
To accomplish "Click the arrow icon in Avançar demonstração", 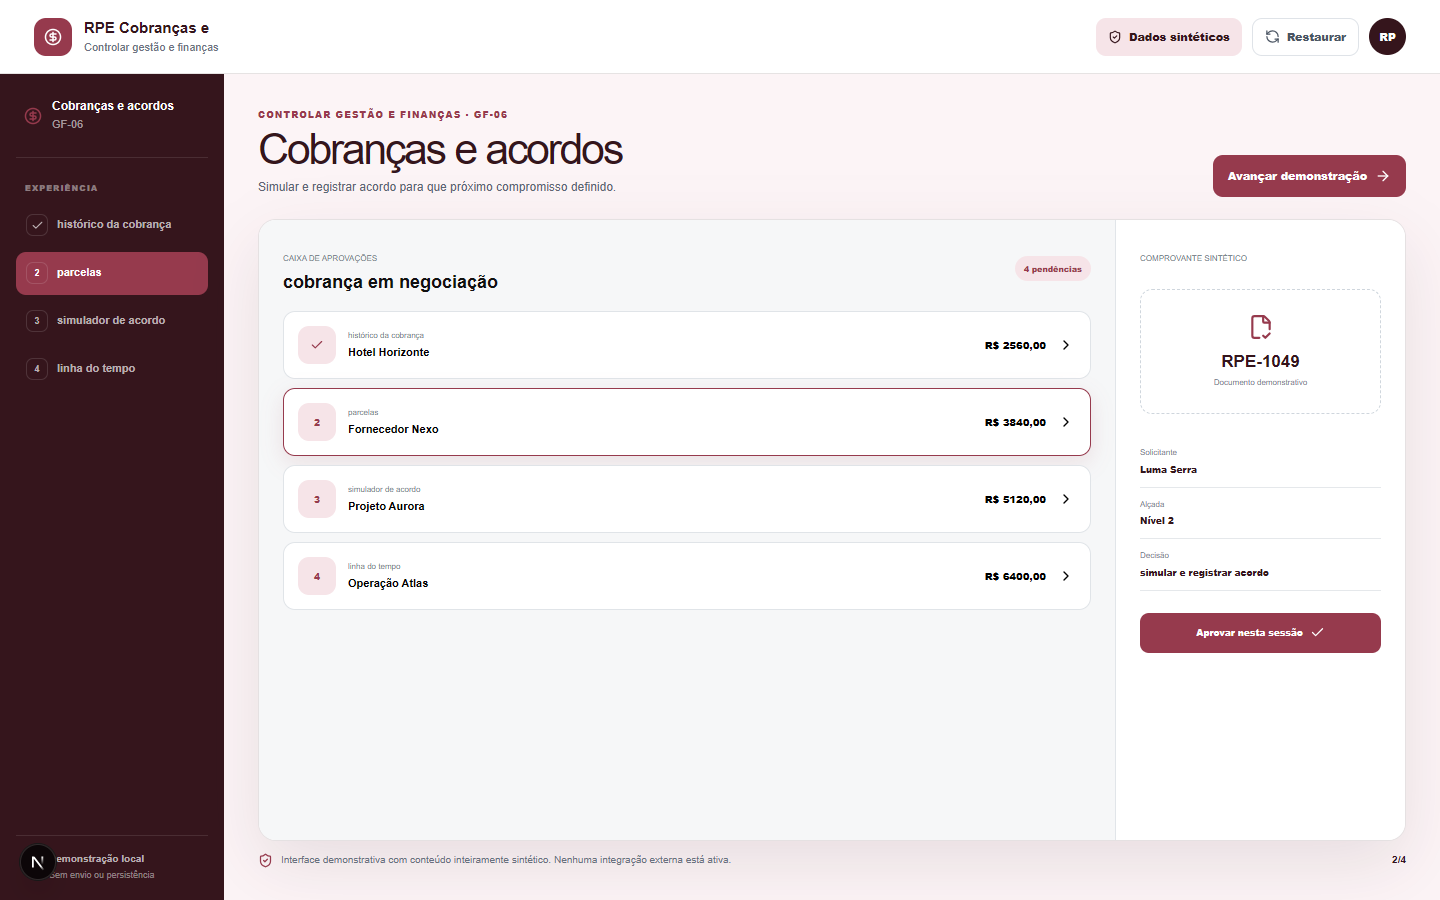I will [x=1383, y=176].
